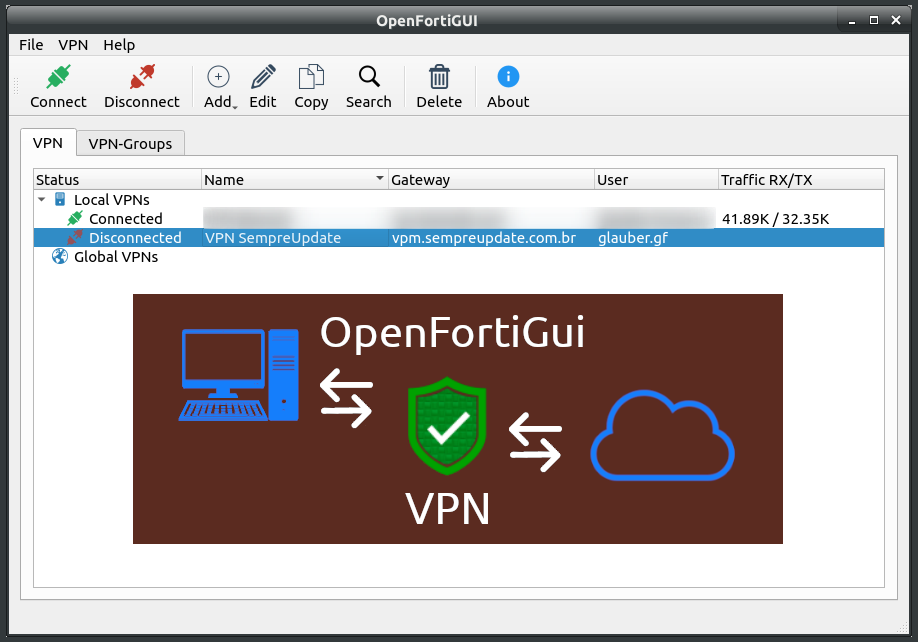
Task: Select the VPN tab
Action: tap(48, 143)
